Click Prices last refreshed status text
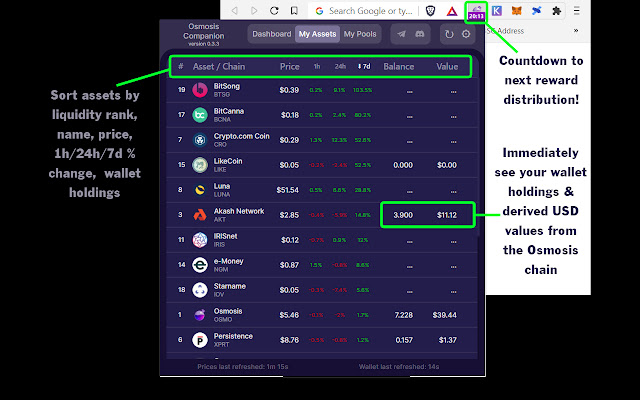640x400 pixels. 242,367
